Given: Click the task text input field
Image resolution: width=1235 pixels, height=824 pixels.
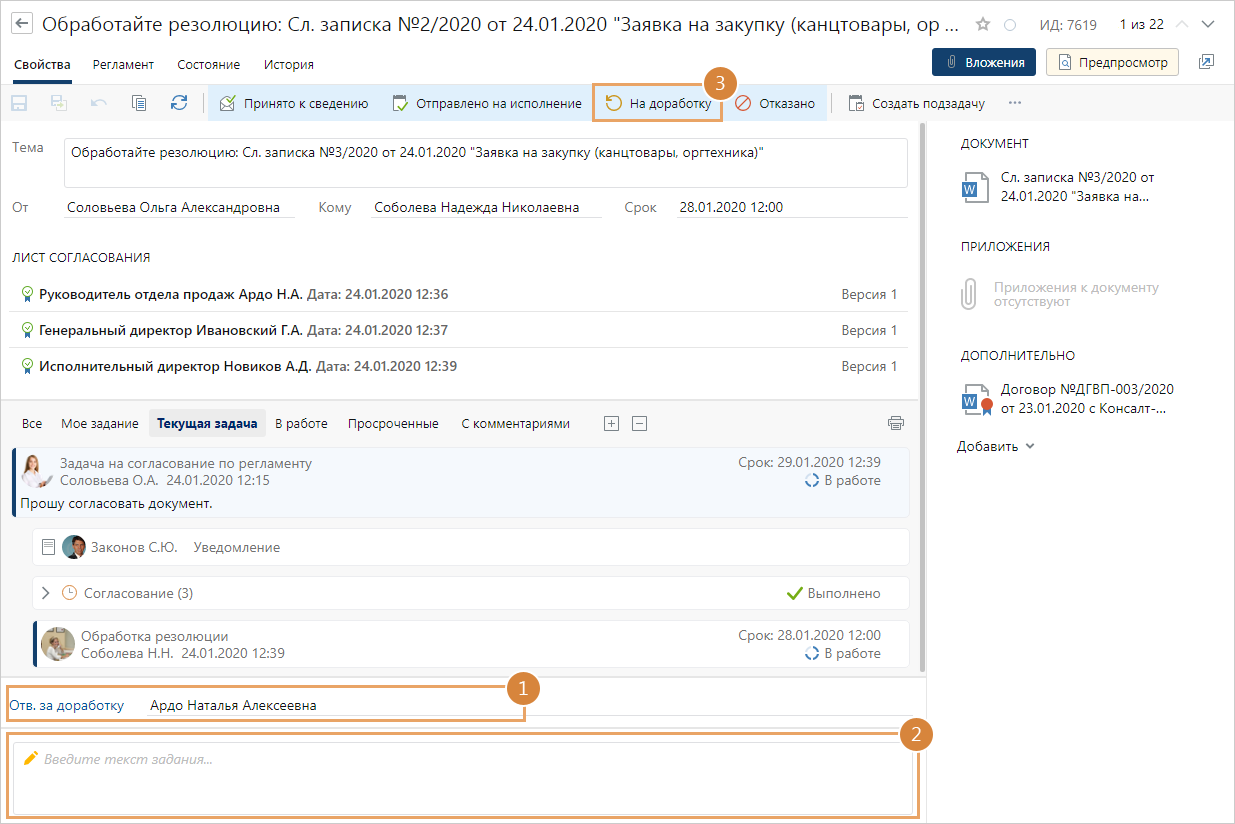Looking at the screenshot, I should (462, 777).
